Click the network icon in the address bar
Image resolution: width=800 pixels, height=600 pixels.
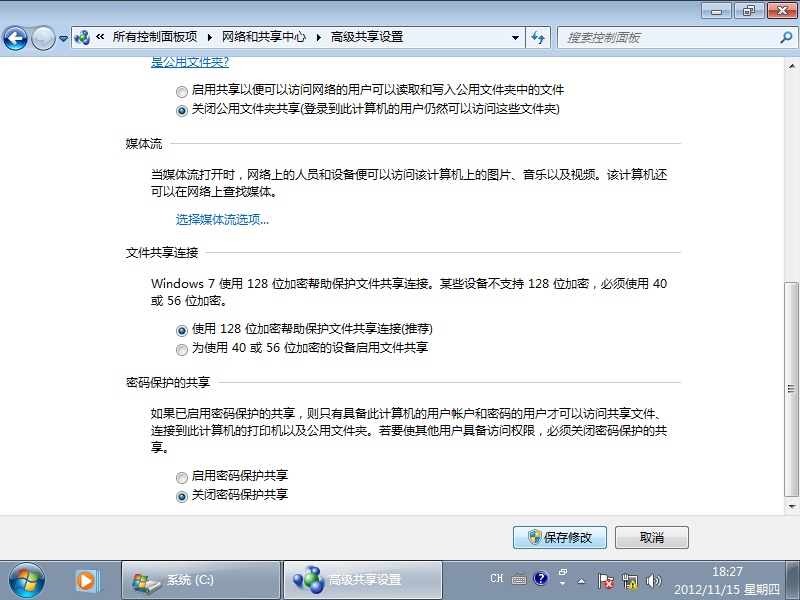click(x=82, y=37)
